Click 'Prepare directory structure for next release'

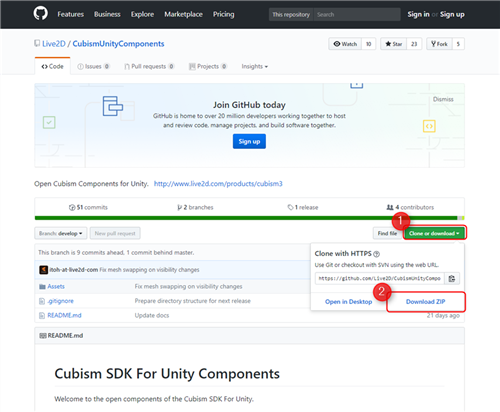193,301
